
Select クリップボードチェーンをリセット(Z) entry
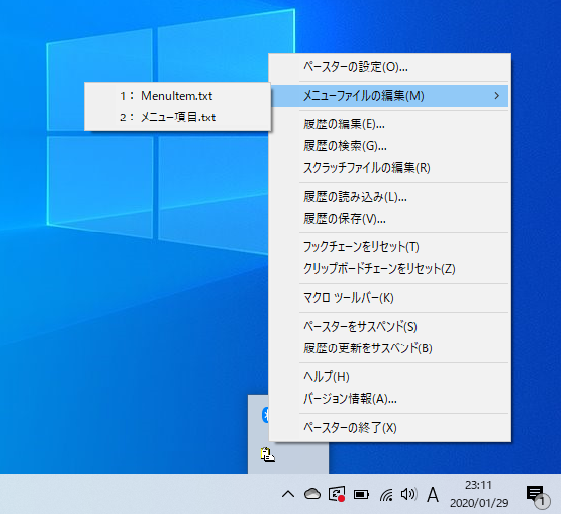[389, 269]
